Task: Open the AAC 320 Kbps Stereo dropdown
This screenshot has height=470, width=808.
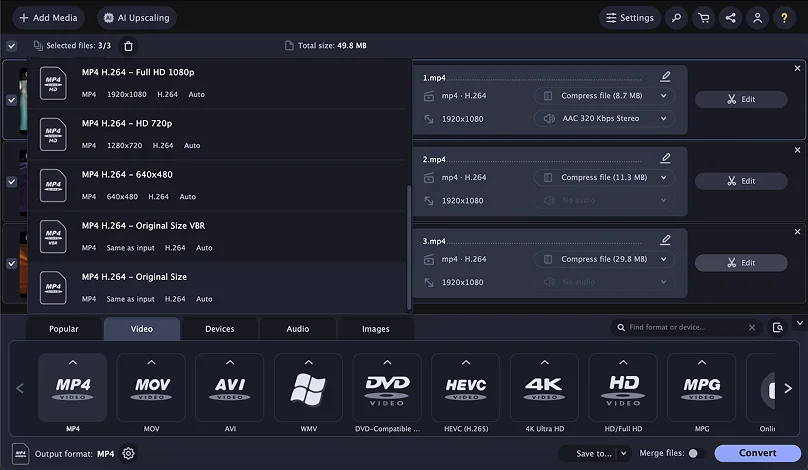Action: point(604,119)
